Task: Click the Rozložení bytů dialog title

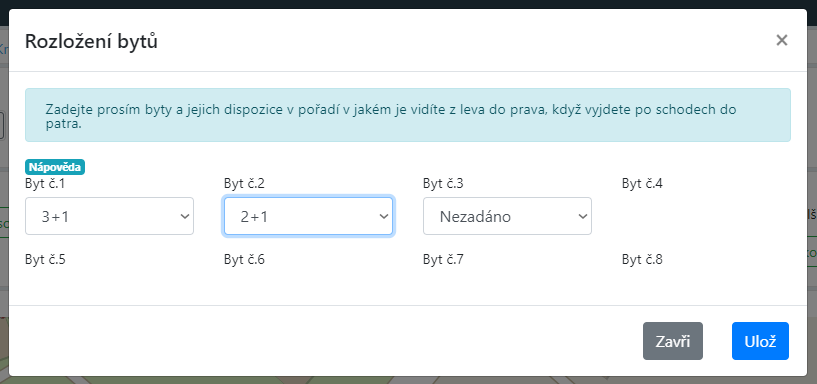Action: (x=91, y=41)
